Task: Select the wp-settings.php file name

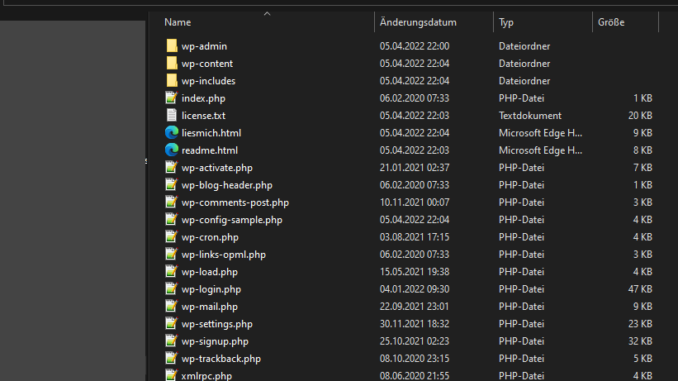Action: (217, 324)
